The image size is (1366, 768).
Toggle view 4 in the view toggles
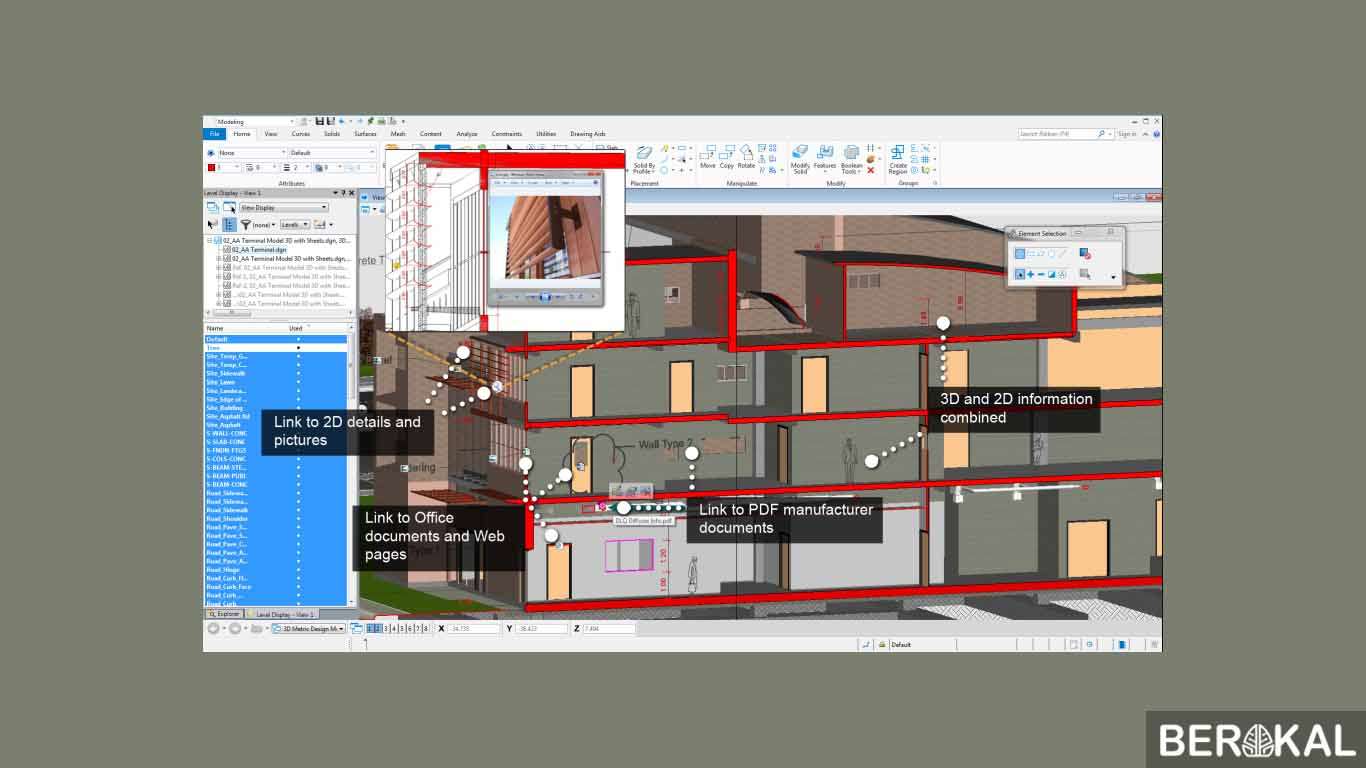click(x=394, y=628)
